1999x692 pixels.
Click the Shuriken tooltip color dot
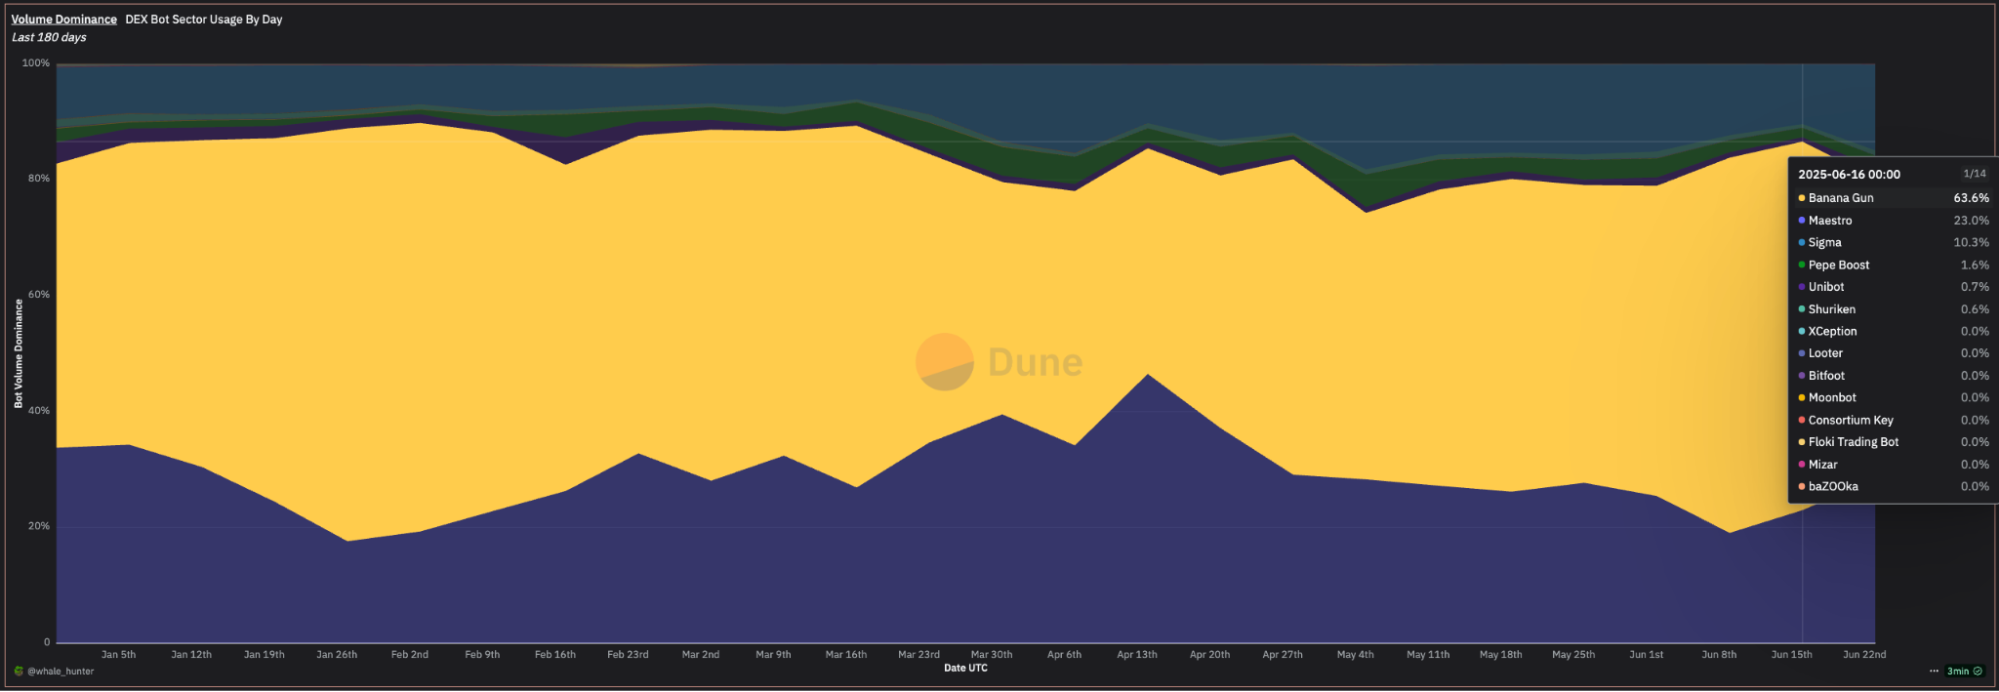[x=1801, y=309]
